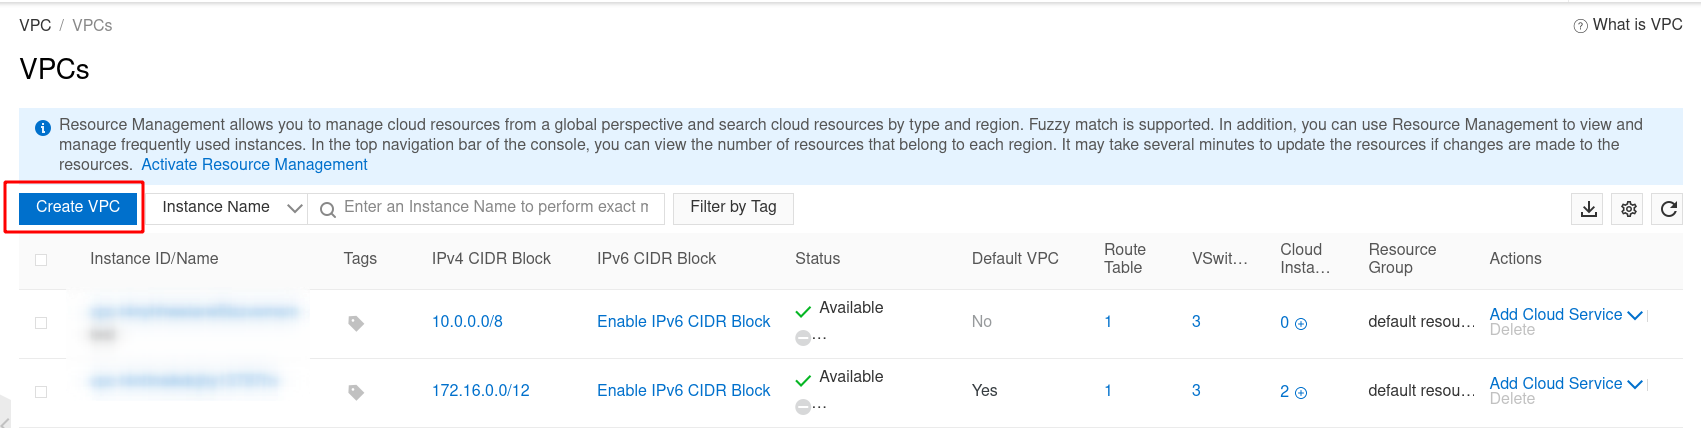Refresh the VPC list
Screen dimensions: 1701x428
tap(1668, 209)
